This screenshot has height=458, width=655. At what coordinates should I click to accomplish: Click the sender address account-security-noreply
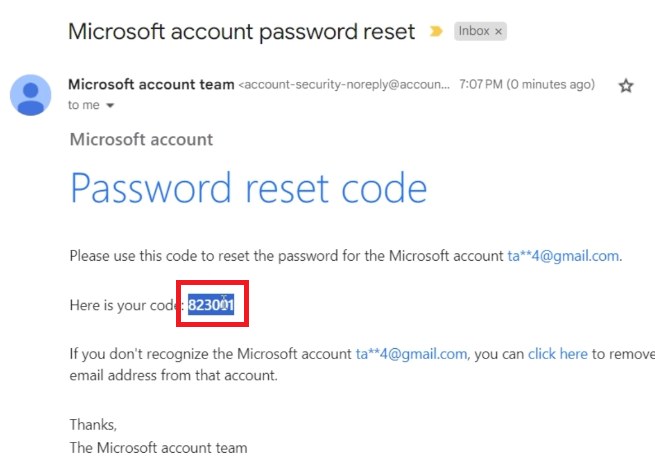tap(344, 84)
